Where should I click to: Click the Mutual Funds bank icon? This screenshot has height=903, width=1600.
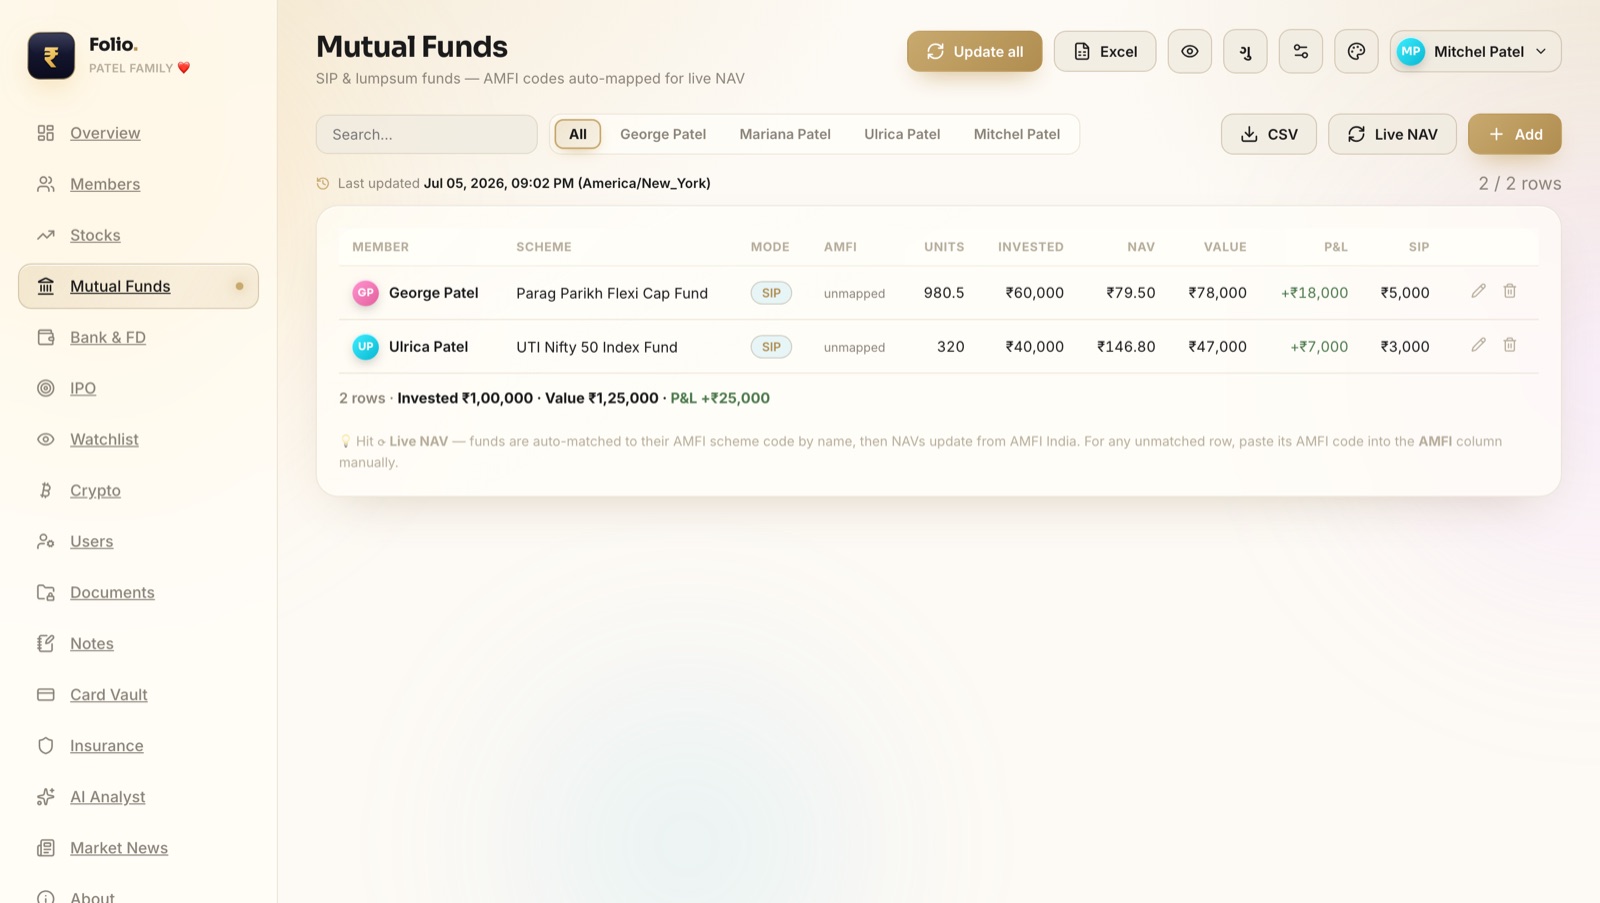click(x=46, y=286)
